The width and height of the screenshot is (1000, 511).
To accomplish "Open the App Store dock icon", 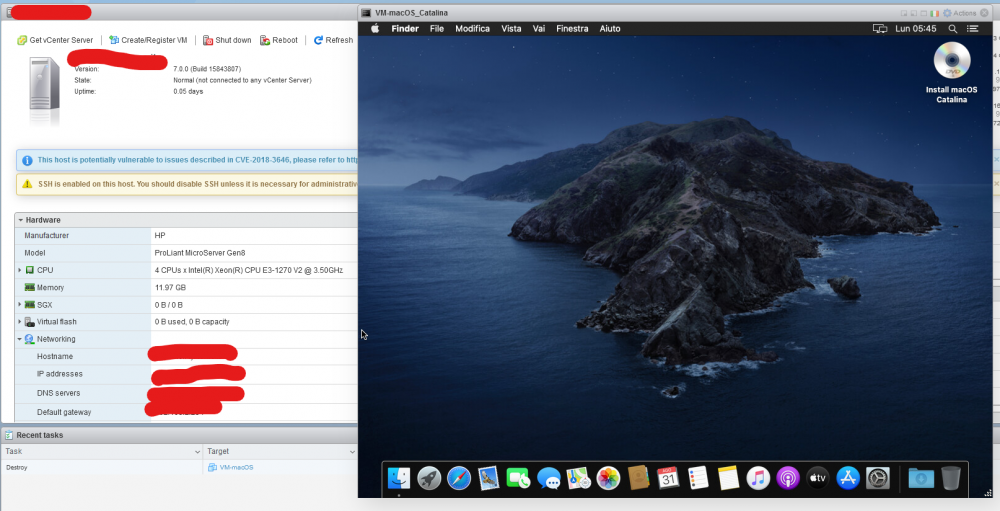I will [848, 478].
